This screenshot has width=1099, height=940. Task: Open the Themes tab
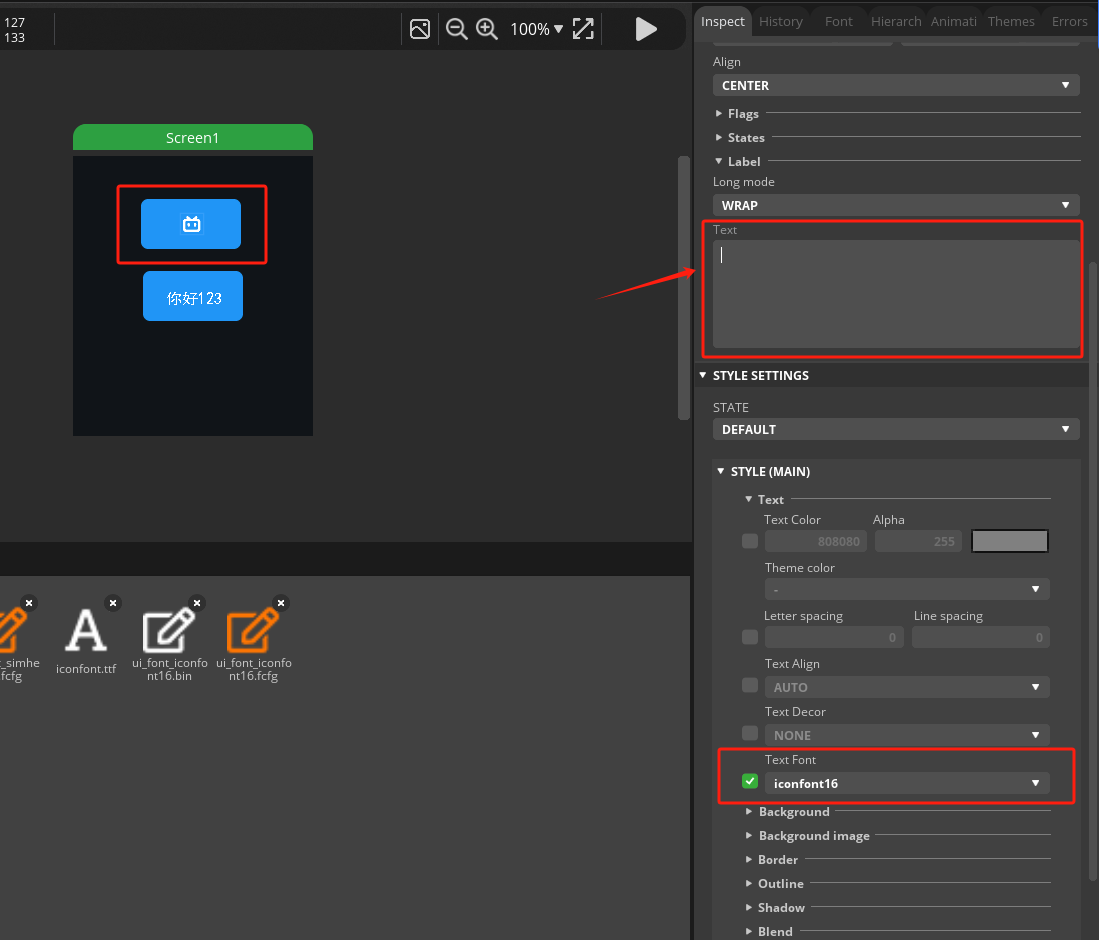coord(1011,21)
